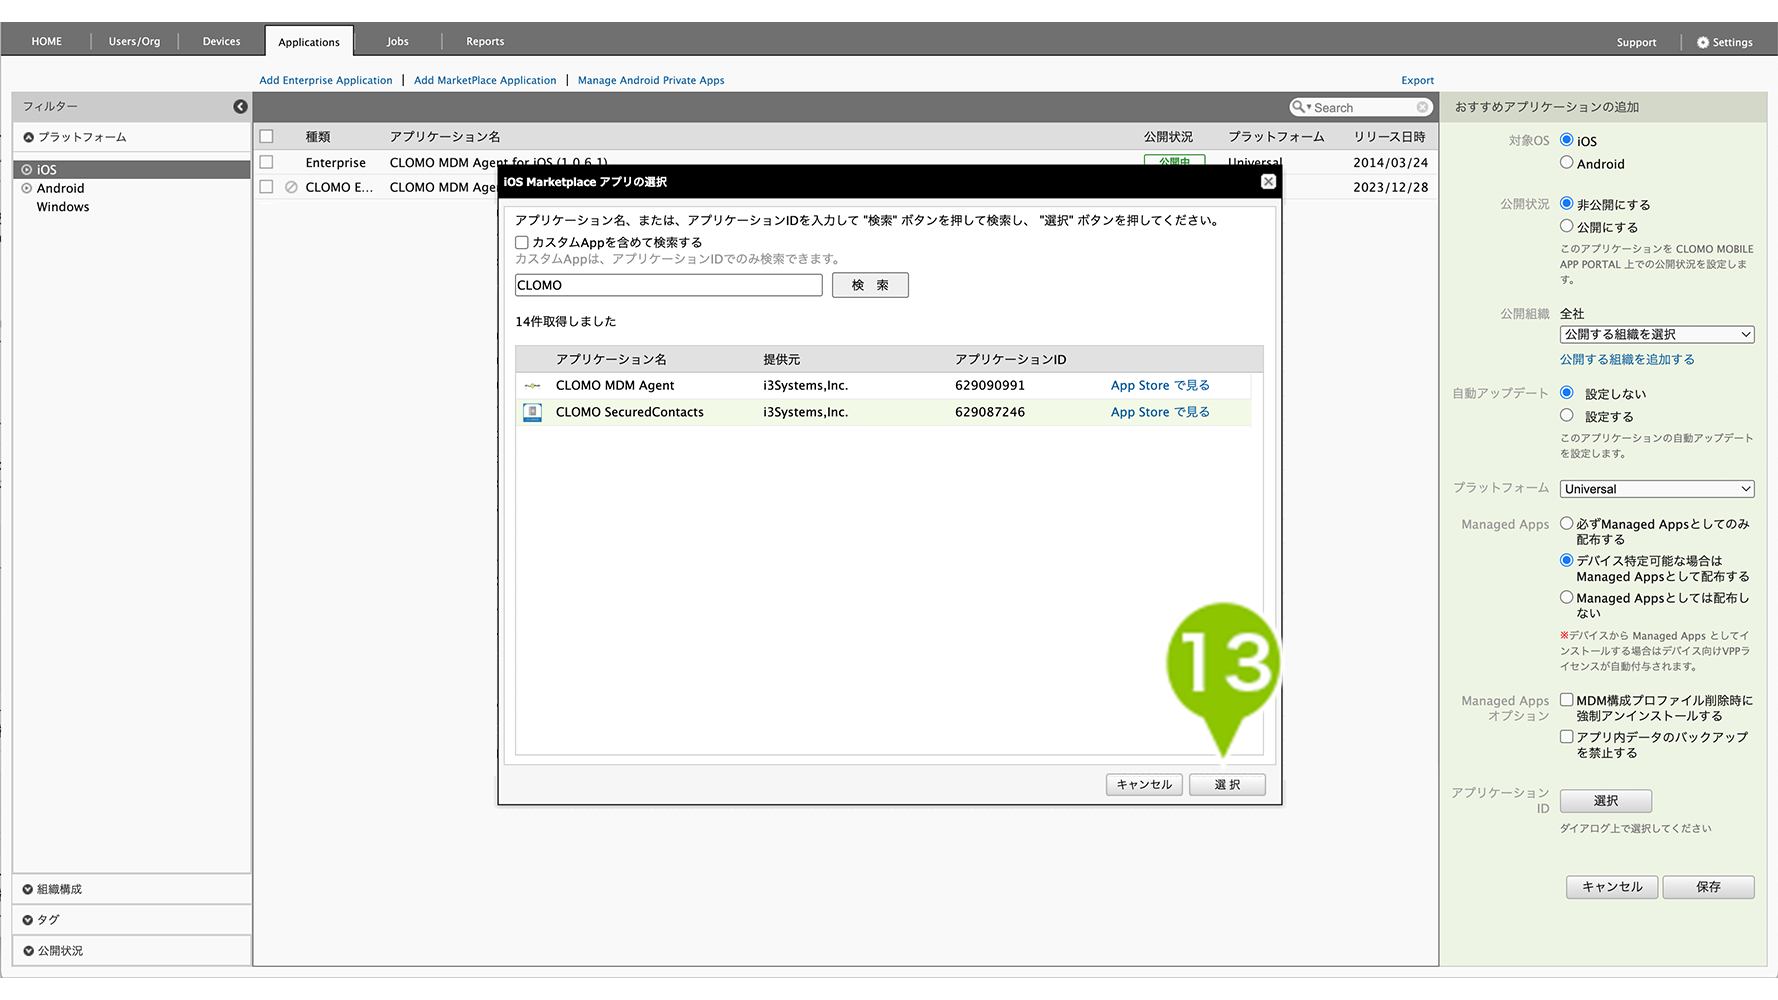Select Android as target OS radio
This screenshot has height=1000, width=1778.
(1567, 163)
